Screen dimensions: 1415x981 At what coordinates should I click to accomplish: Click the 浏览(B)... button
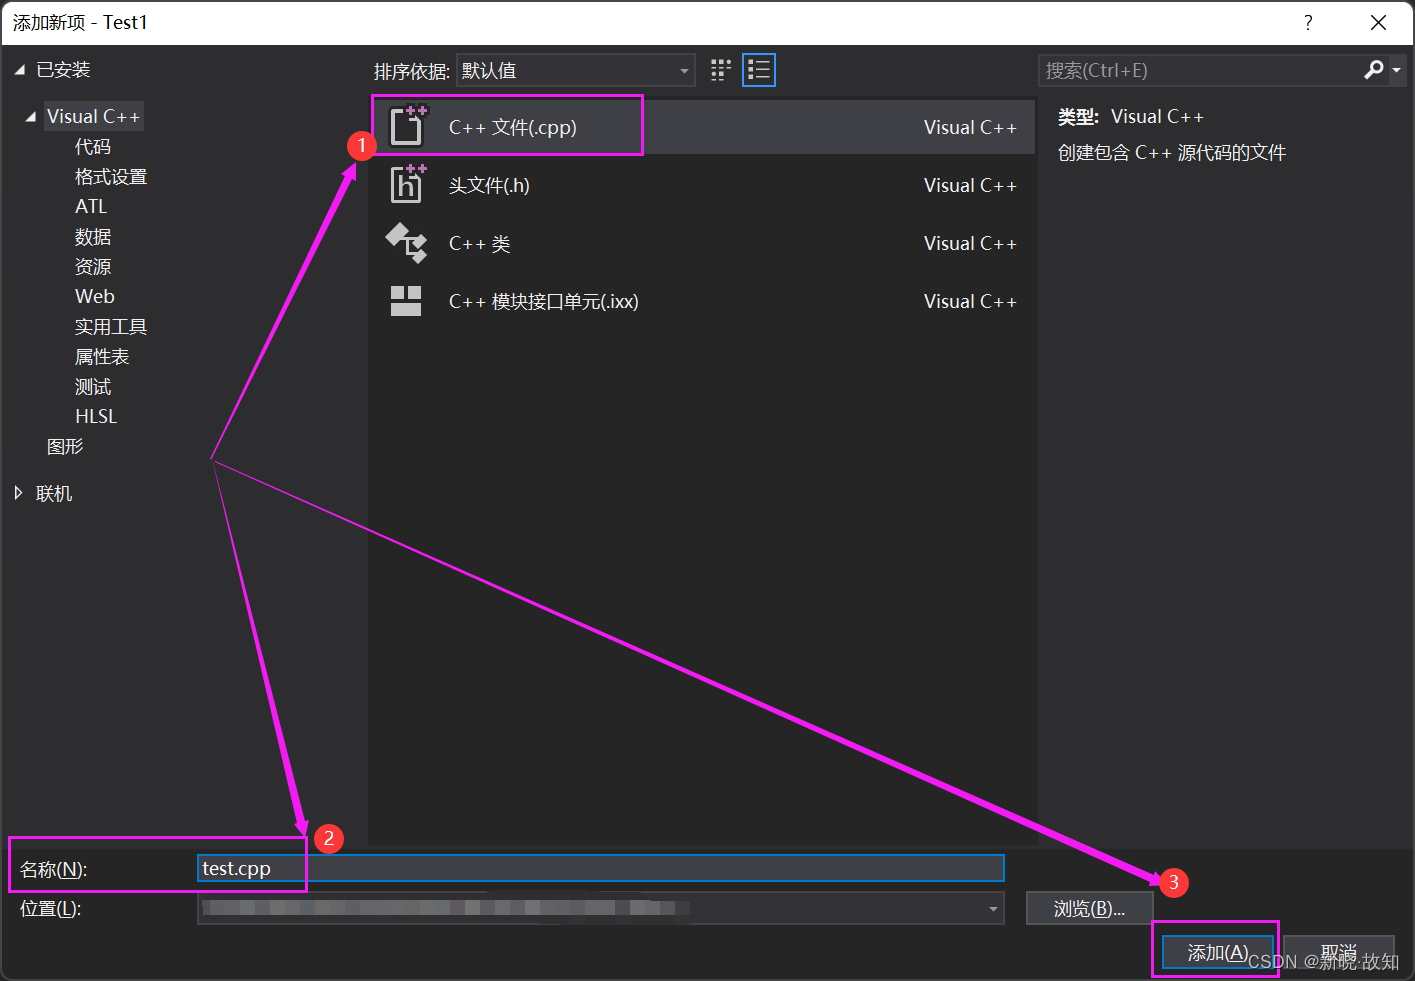point(1089,908)
